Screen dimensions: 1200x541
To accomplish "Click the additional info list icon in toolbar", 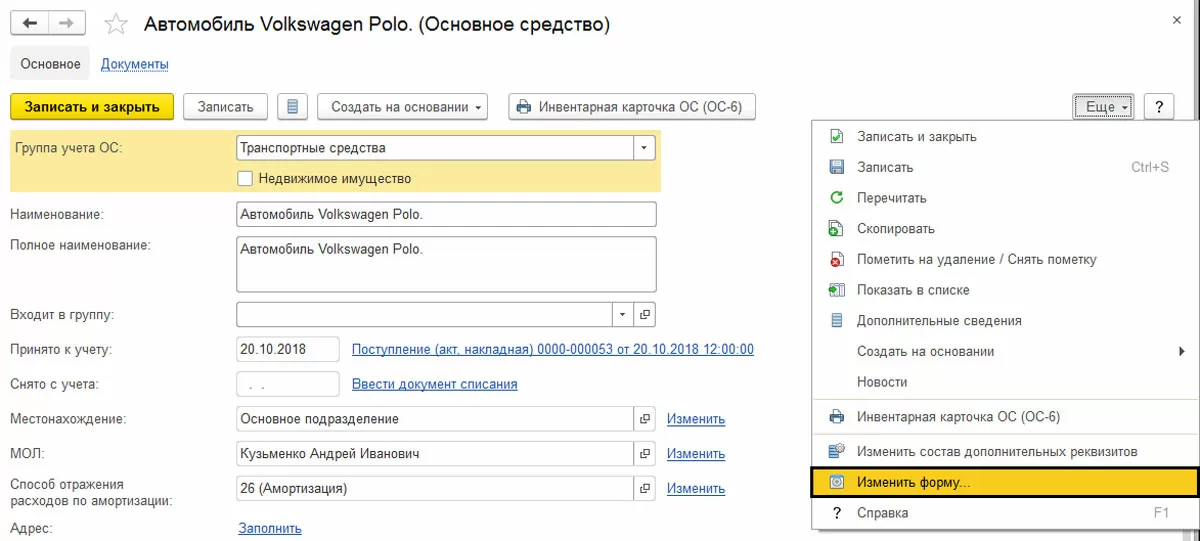I will click(x=292, y=107).
